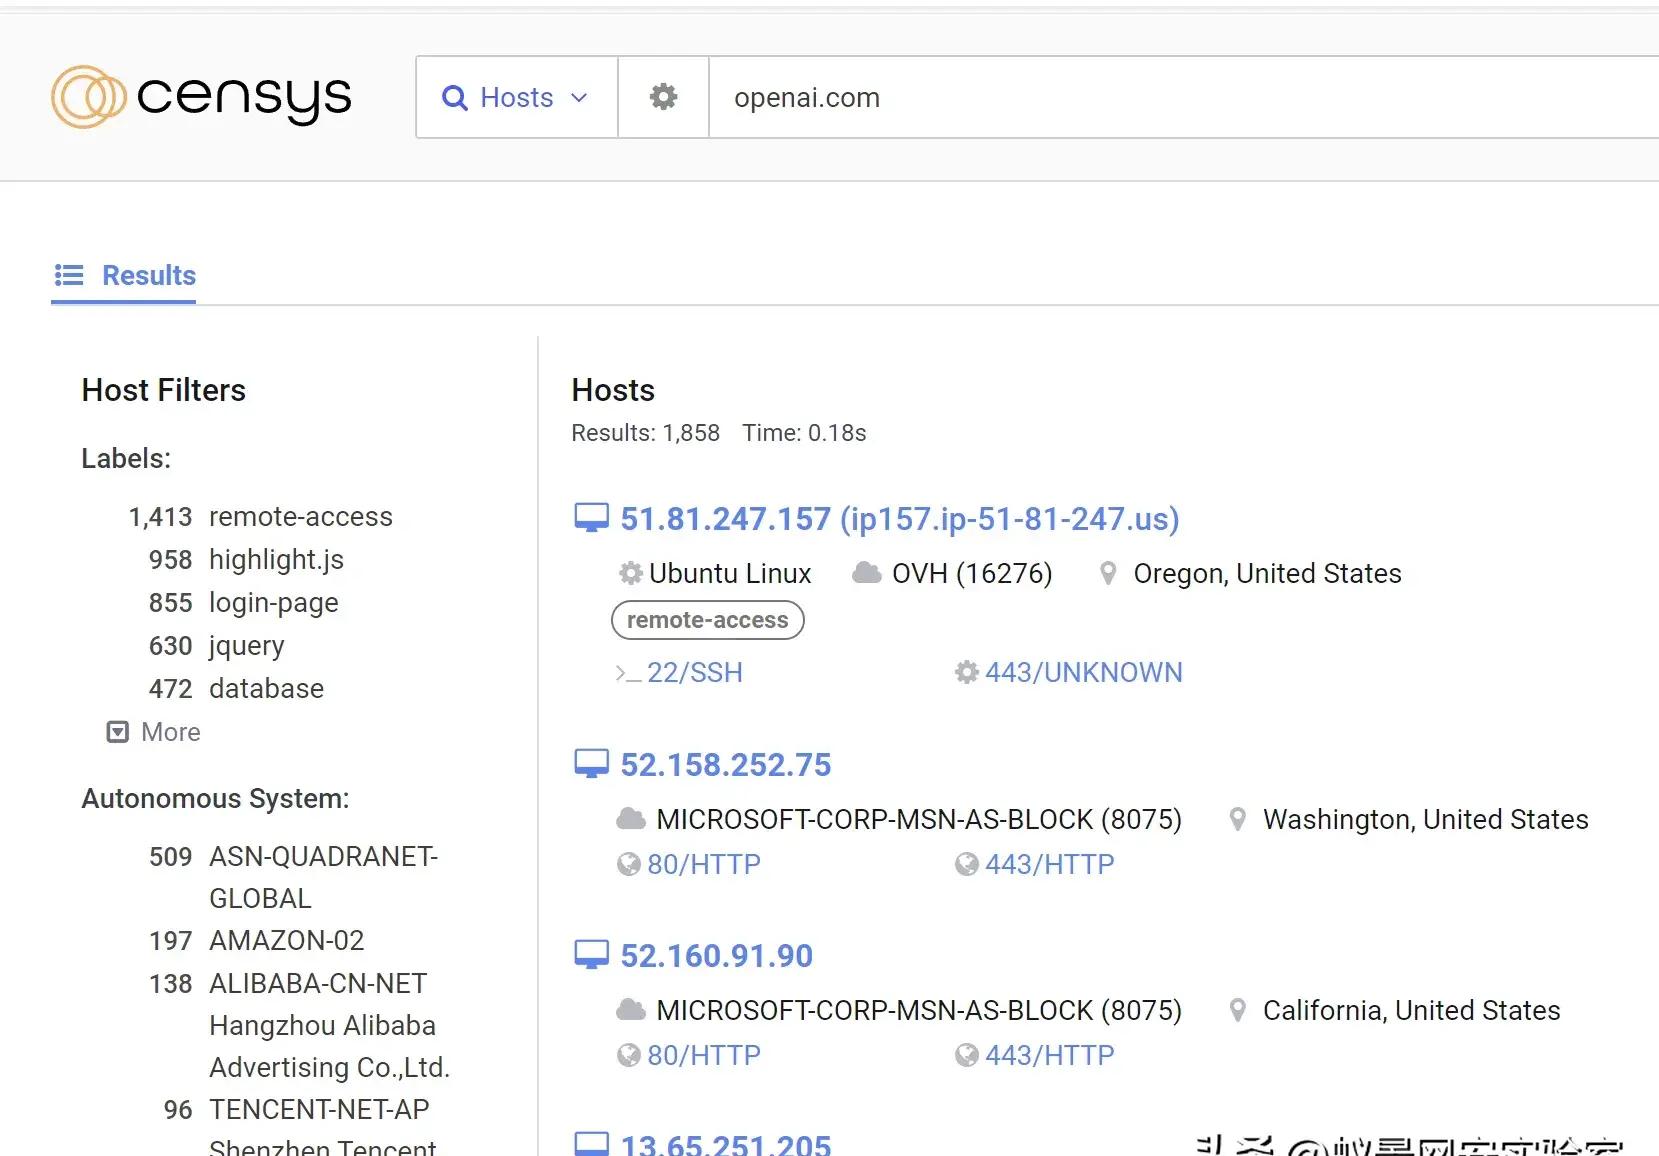1659x1156 pixels.
Task: Open host 52.158.252.75 details
Action: click(725, 764)
